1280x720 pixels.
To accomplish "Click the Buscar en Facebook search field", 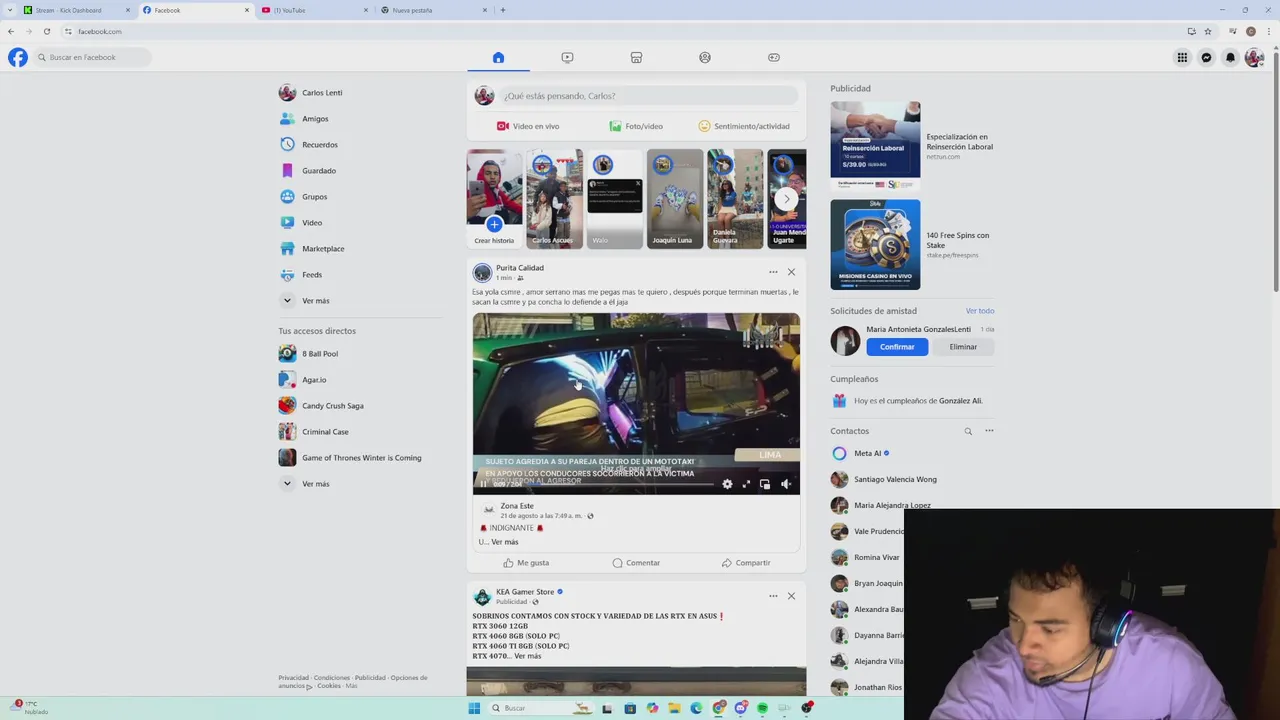I will pos(92,57).
